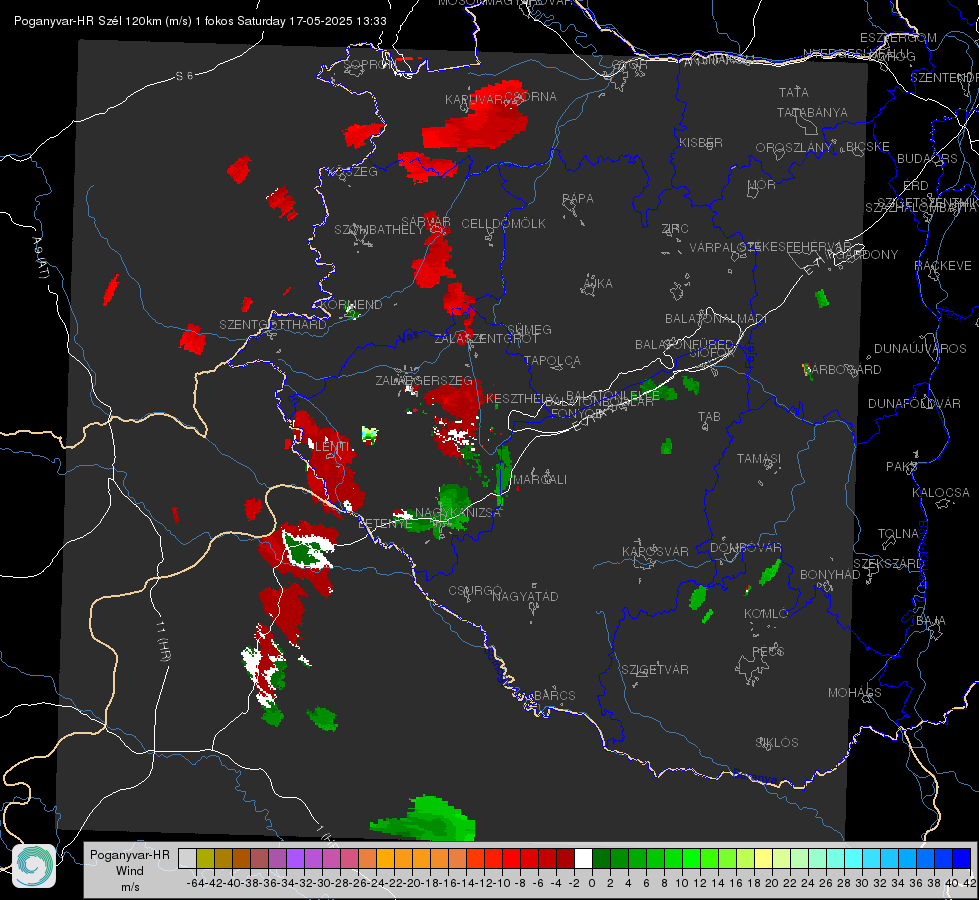Screen dimensions: 979x900
Task: Select the NAGYKANIZSA city label
Action: (x=458, y=513)
